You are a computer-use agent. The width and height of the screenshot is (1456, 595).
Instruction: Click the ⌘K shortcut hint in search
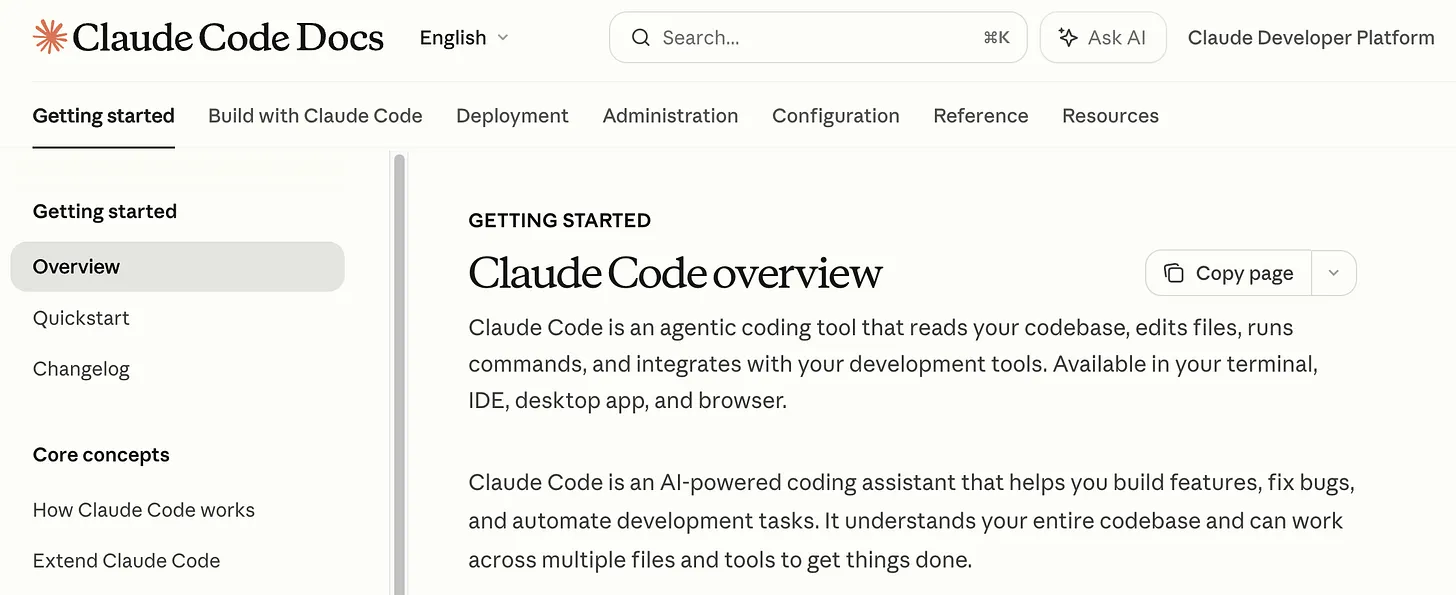(997, 38)
